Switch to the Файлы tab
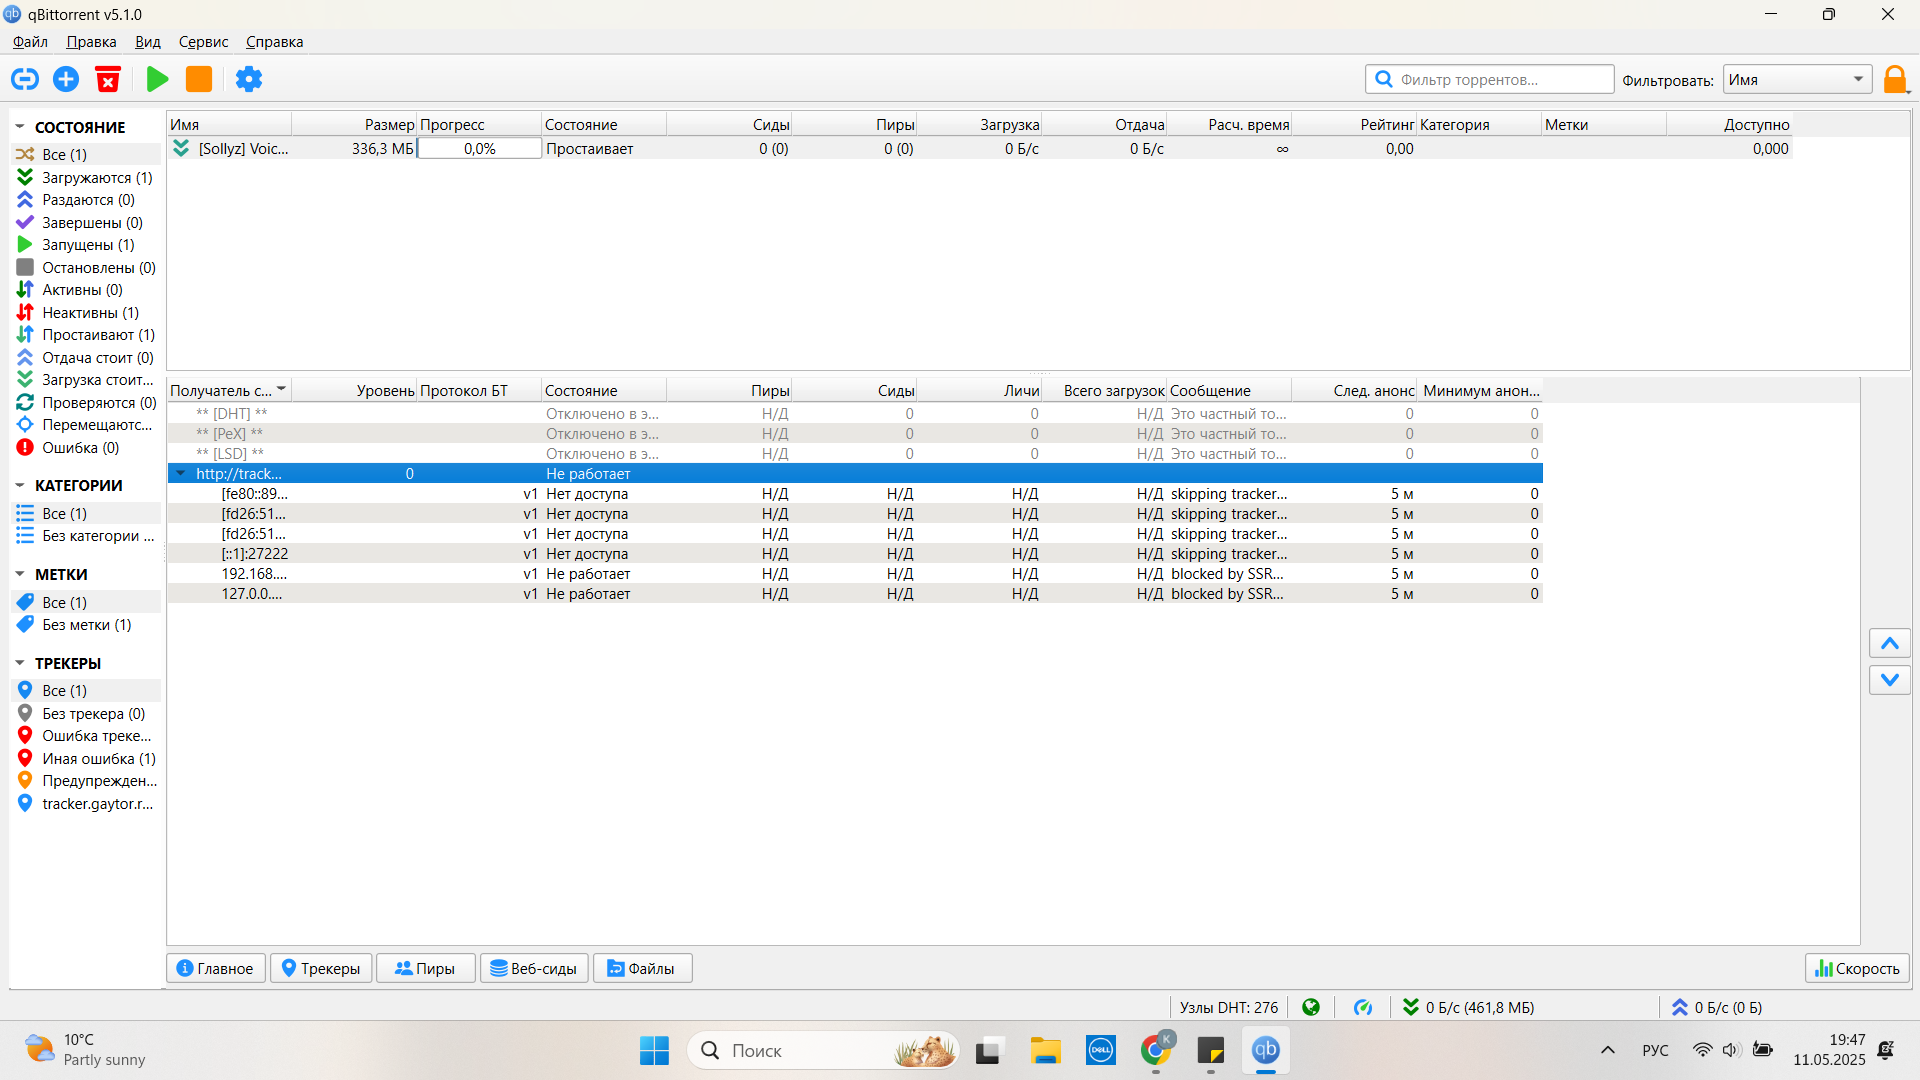Image resolution: width=1920 pixels, height=1080 pixels. 642,968
